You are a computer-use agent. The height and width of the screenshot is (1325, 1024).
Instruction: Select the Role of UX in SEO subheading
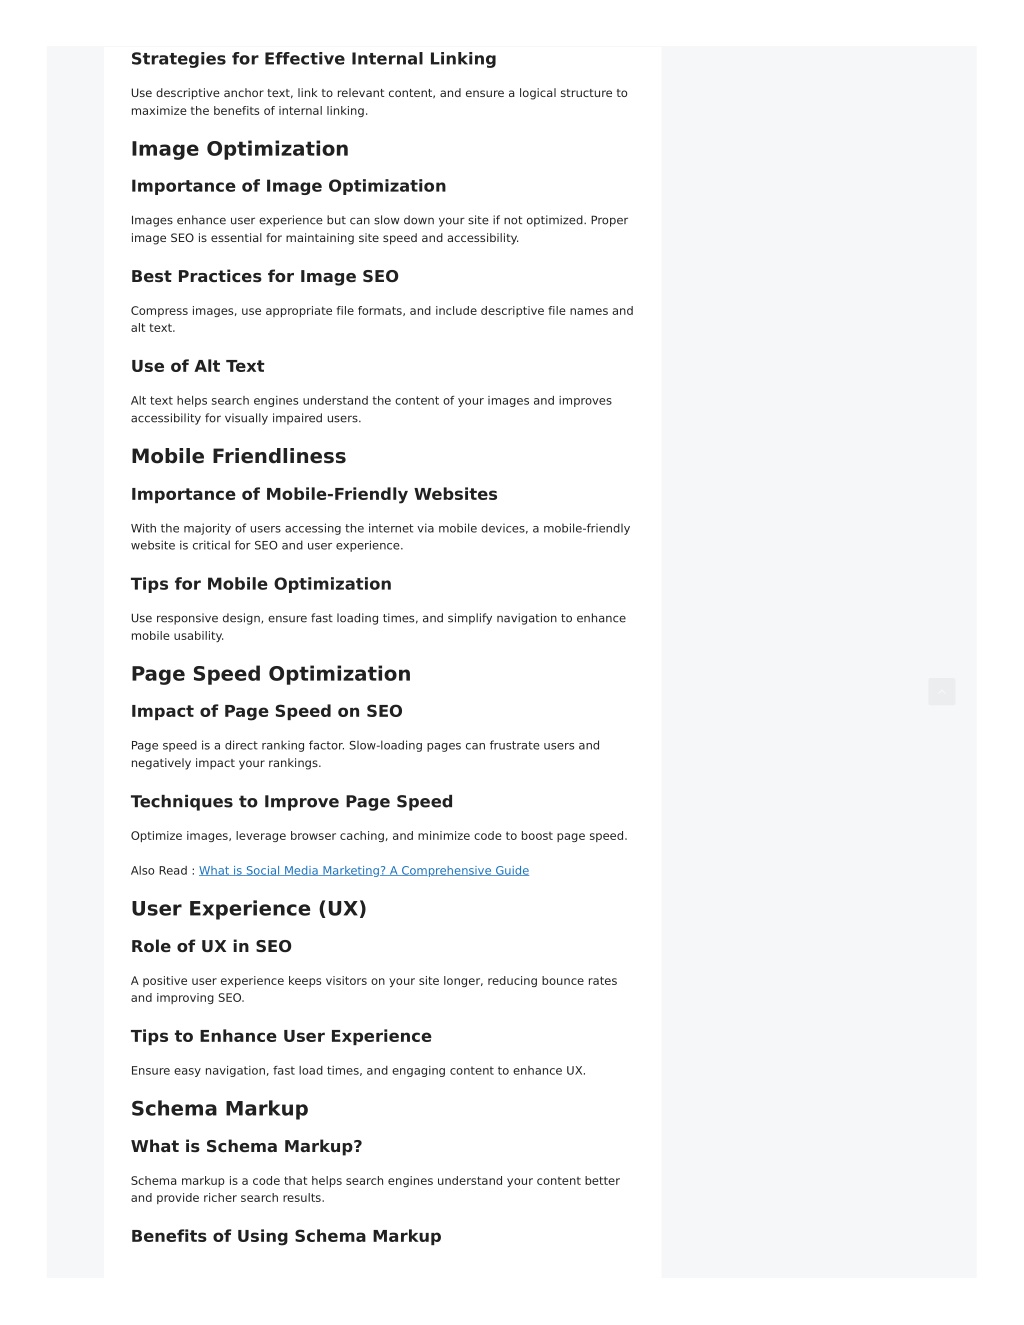[211, 947]
